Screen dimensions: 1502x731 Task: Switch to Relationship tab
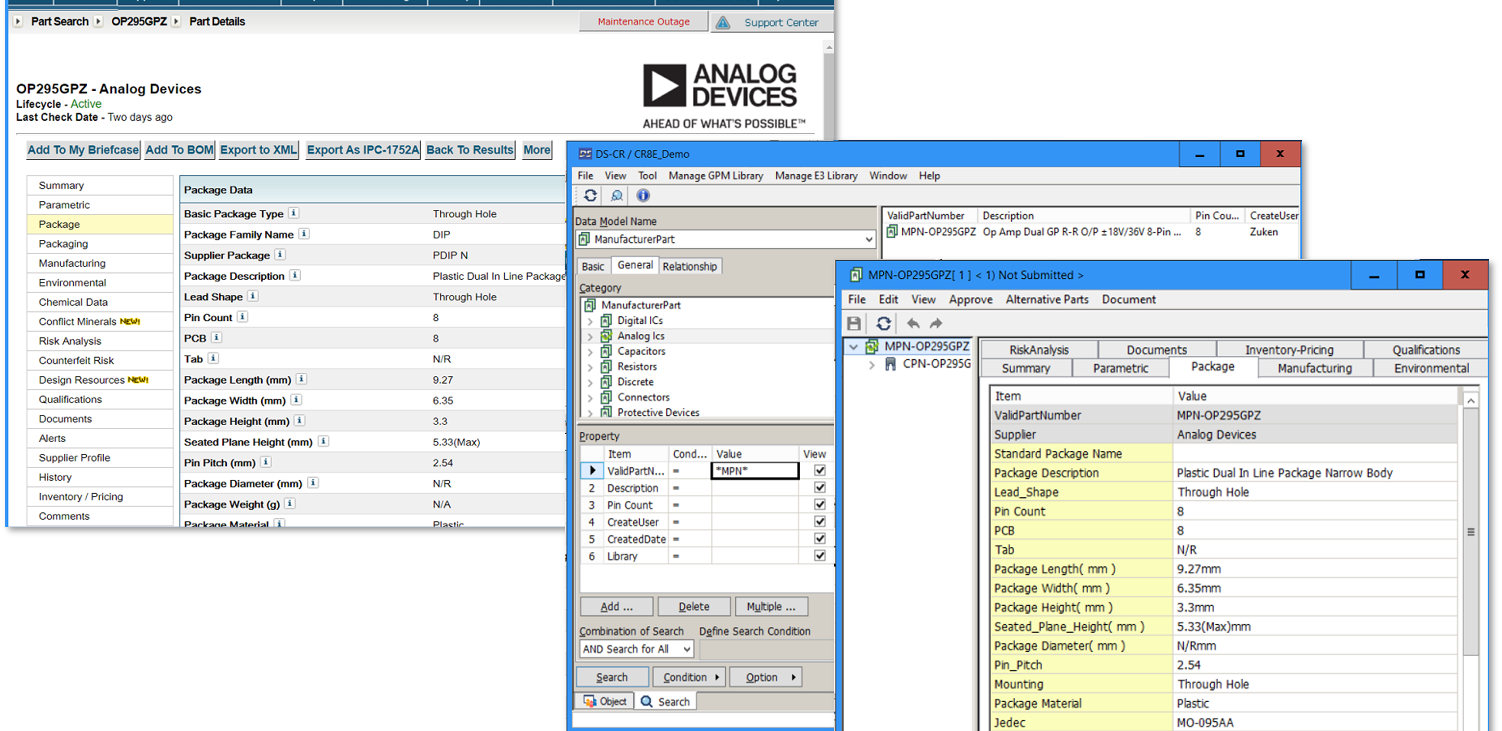point(689,267)
